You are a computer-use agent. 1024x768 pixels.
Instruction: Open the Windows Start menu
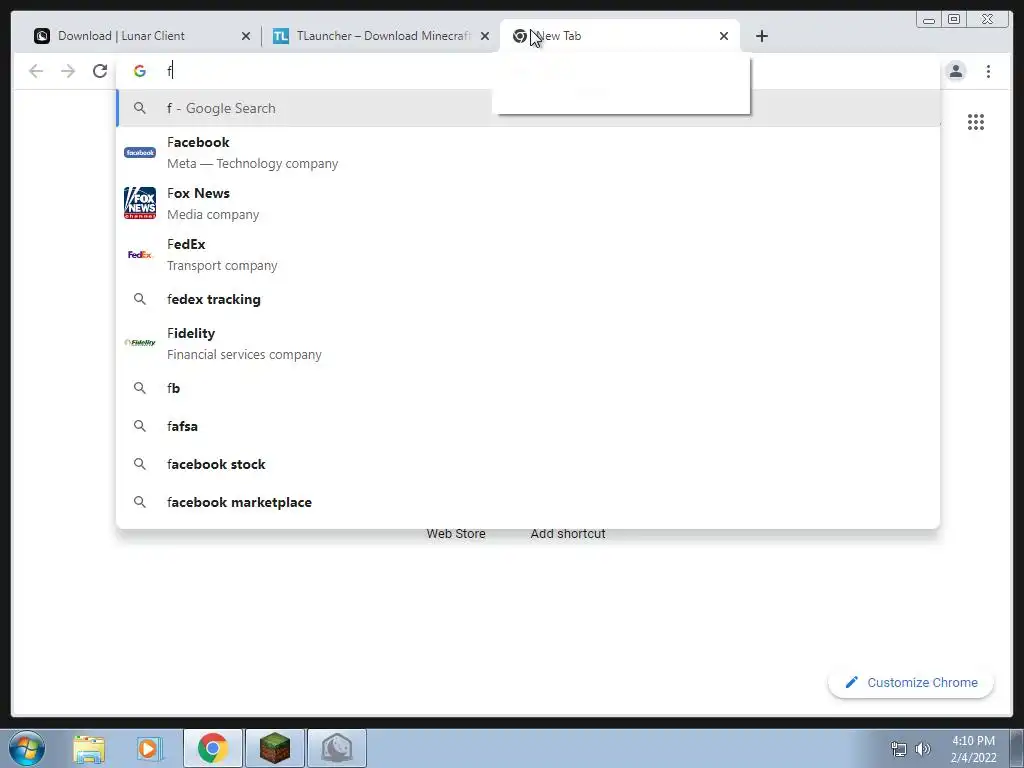point(27,748)
